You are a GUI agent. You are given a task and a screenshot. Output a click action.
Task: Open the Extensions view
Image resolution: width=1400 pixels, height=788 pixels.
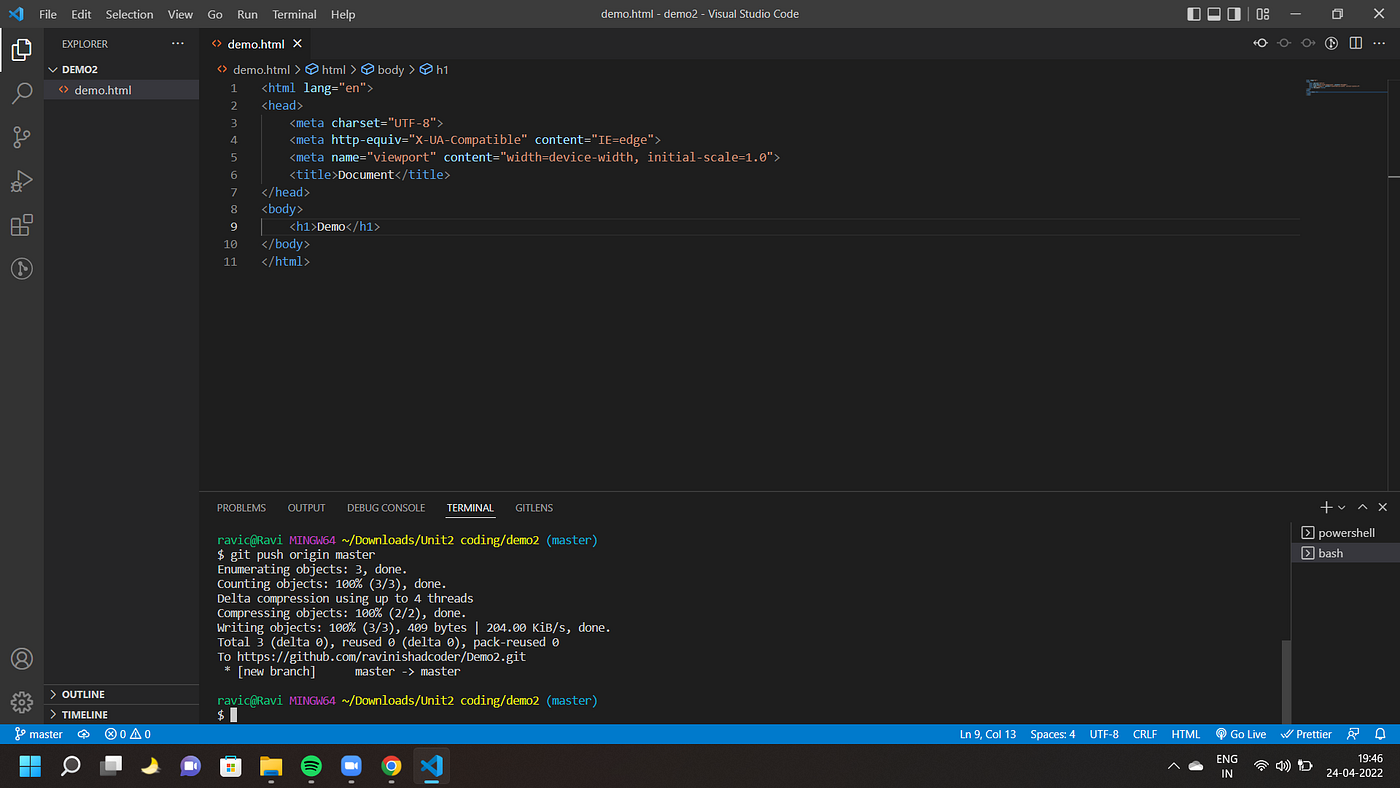click(21, 225)
